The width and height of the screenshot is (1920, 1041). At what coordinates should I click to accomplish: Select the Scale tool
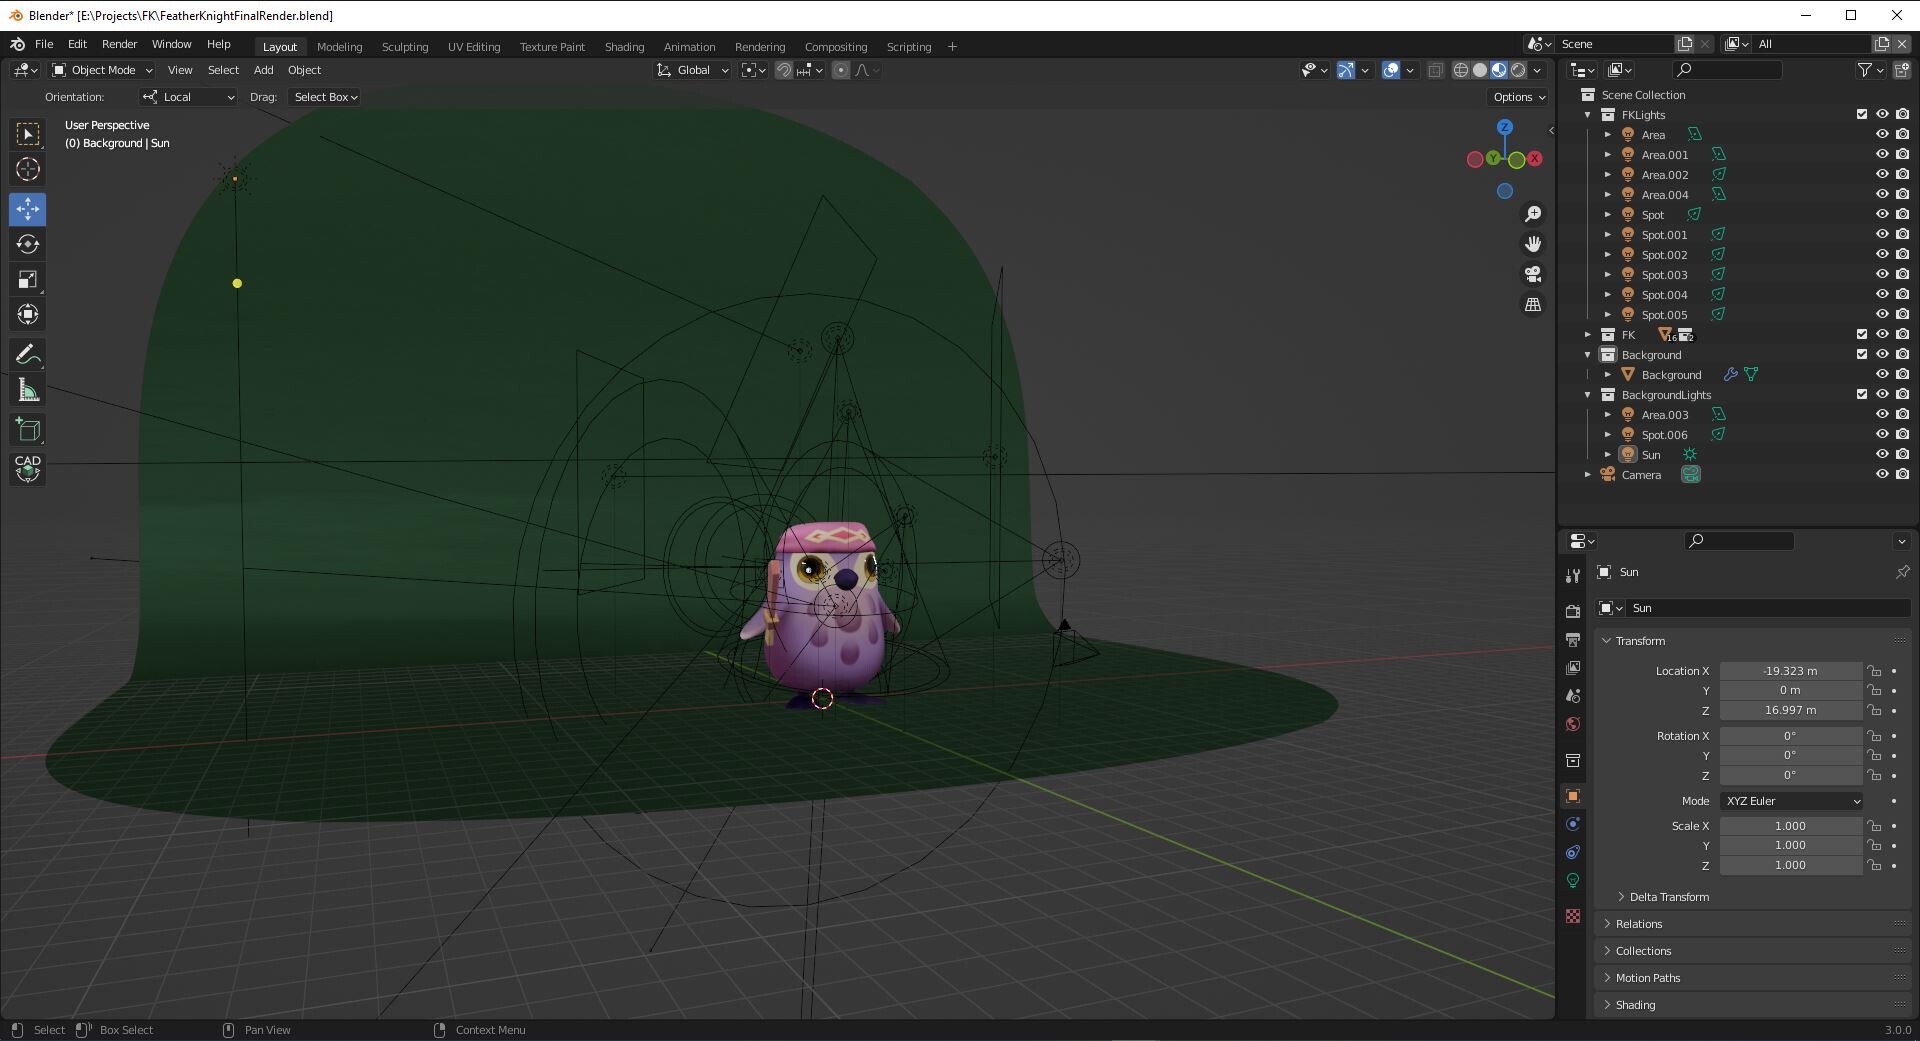click(x=28, y=280)
